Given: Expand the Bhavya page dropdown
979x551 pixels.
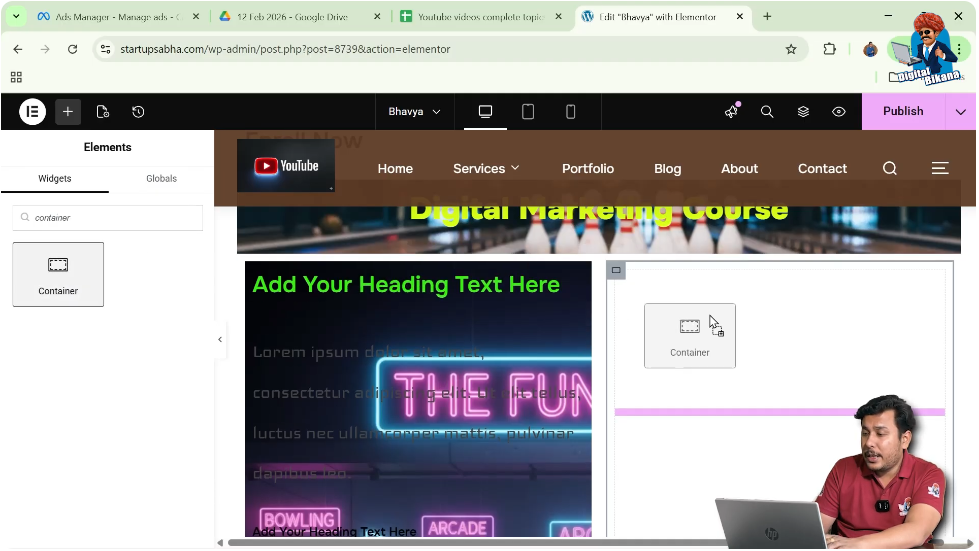Looking at the screenshot, I should click(414, 112).
